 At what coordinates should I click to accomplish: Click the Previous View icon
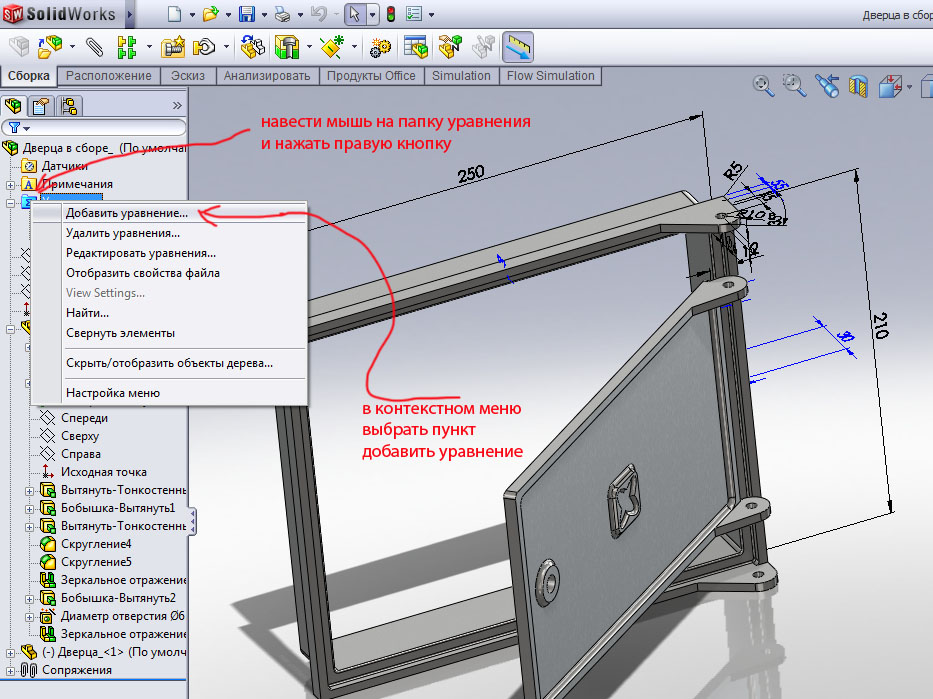(827, 86)
